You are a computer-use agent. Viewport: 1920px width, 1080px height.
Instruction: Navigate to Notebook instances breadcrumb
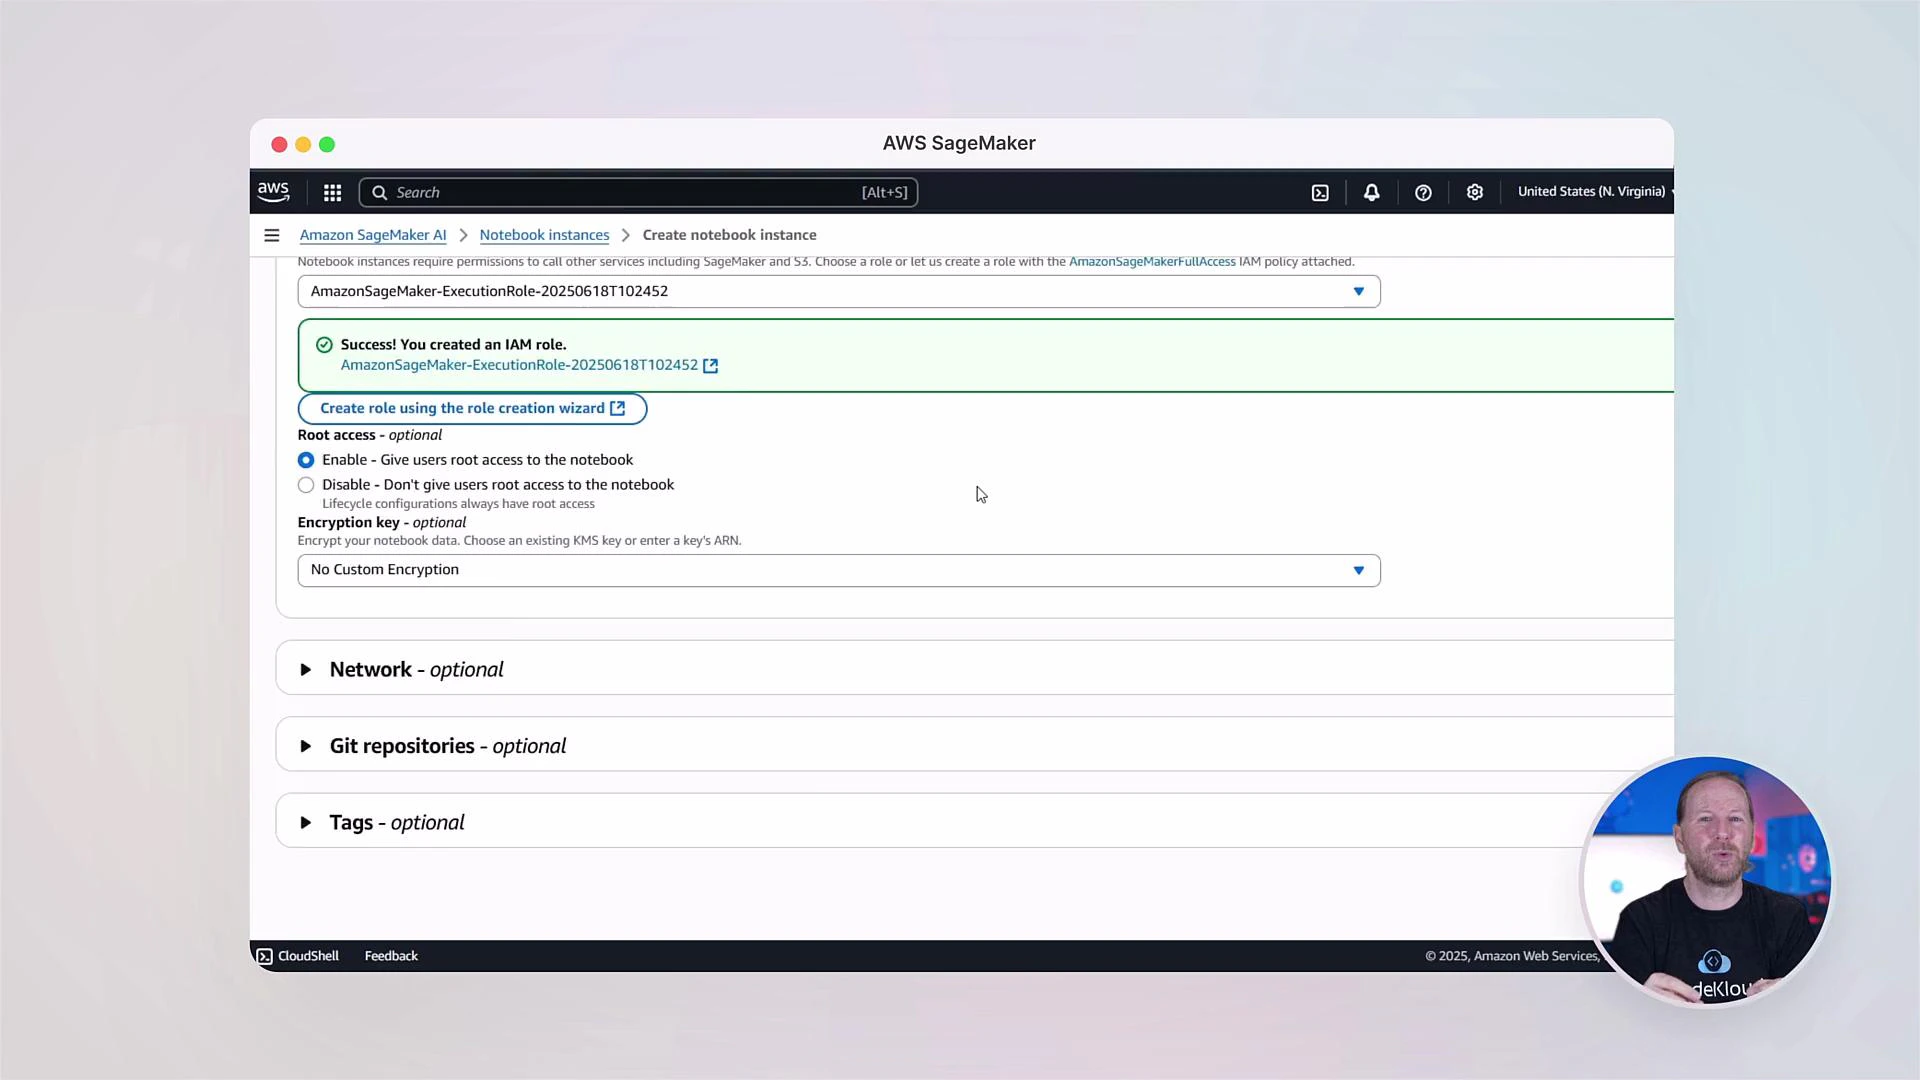pos(544,234)
